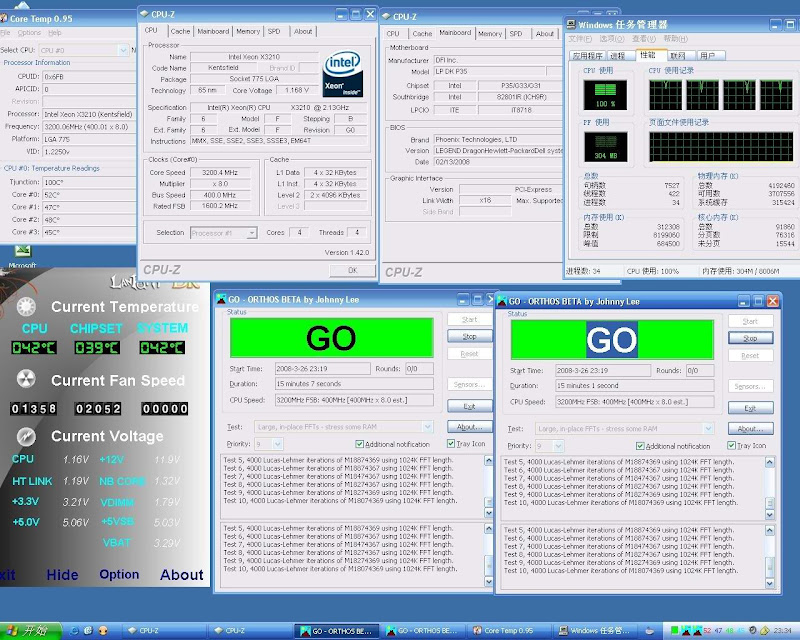The height and width of the screenshot is (640, 800).
Task: Toggle Tray Icon in the inactive Orthos window
Action: 451,443
